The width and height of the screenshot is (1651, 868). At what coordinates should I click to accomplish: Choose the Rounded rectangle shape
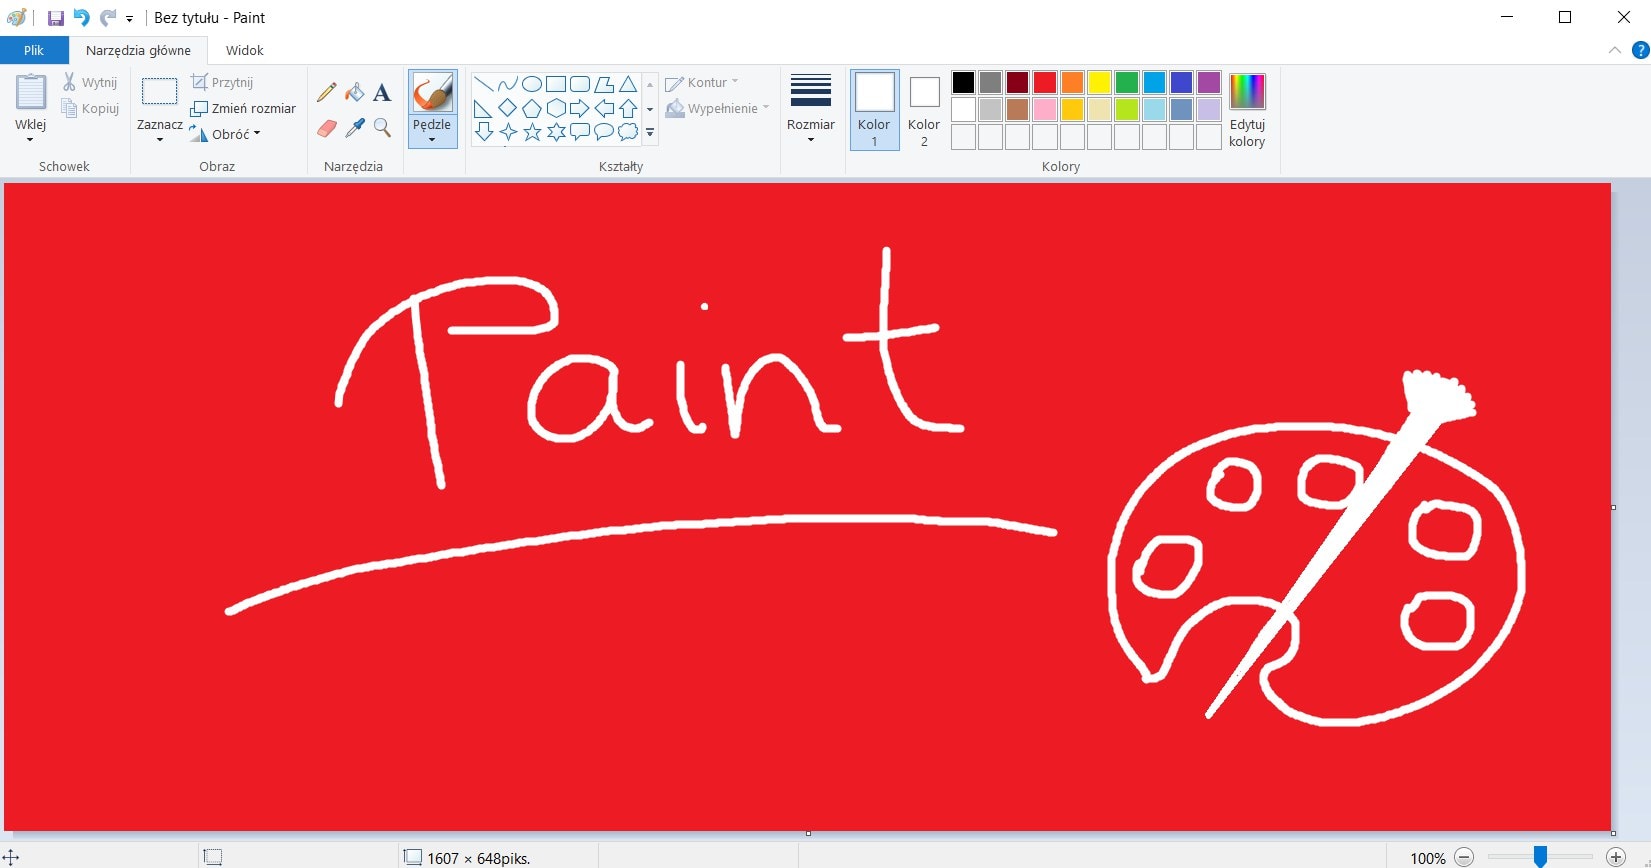580,84
